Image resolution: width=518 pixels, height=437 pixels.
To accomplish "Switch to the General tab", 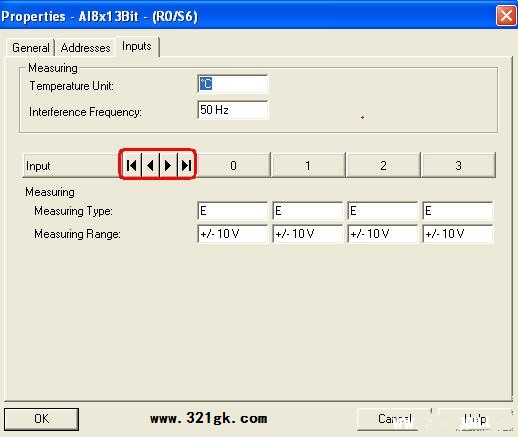I will (x=31, y=48).
